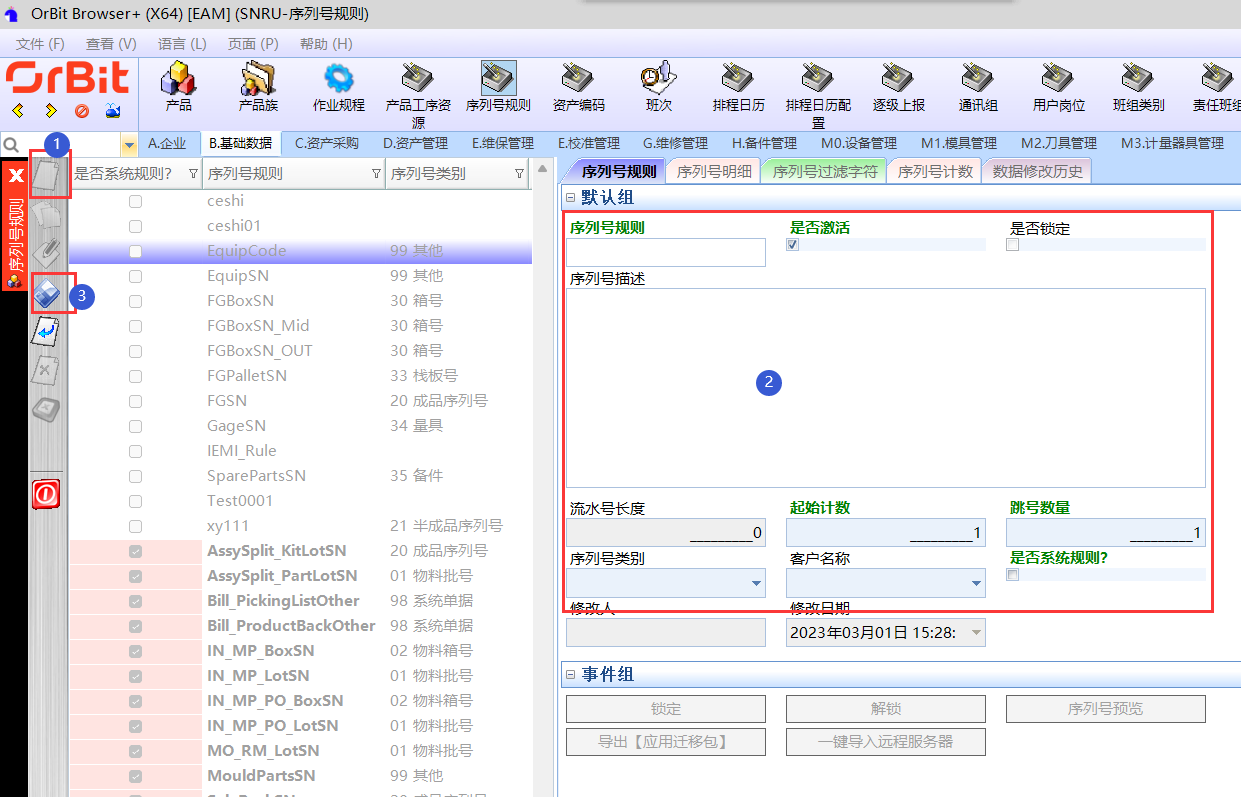Screen dimensions: 1241x797
Task: Go forward with yellow right arrow
Action: coord(51,110)
